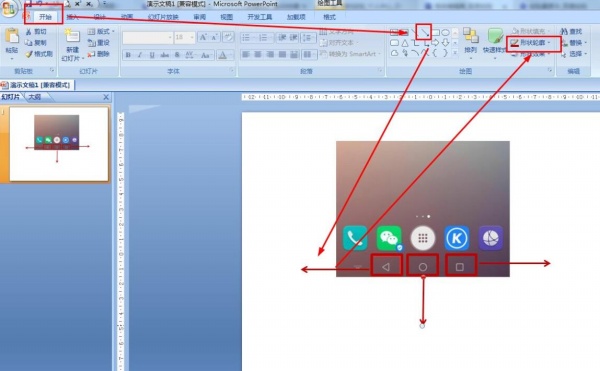The height and width of the screenshot is (371, 600).
Task: Open the Layout (版式) dropdown
Action: point(101,31)
